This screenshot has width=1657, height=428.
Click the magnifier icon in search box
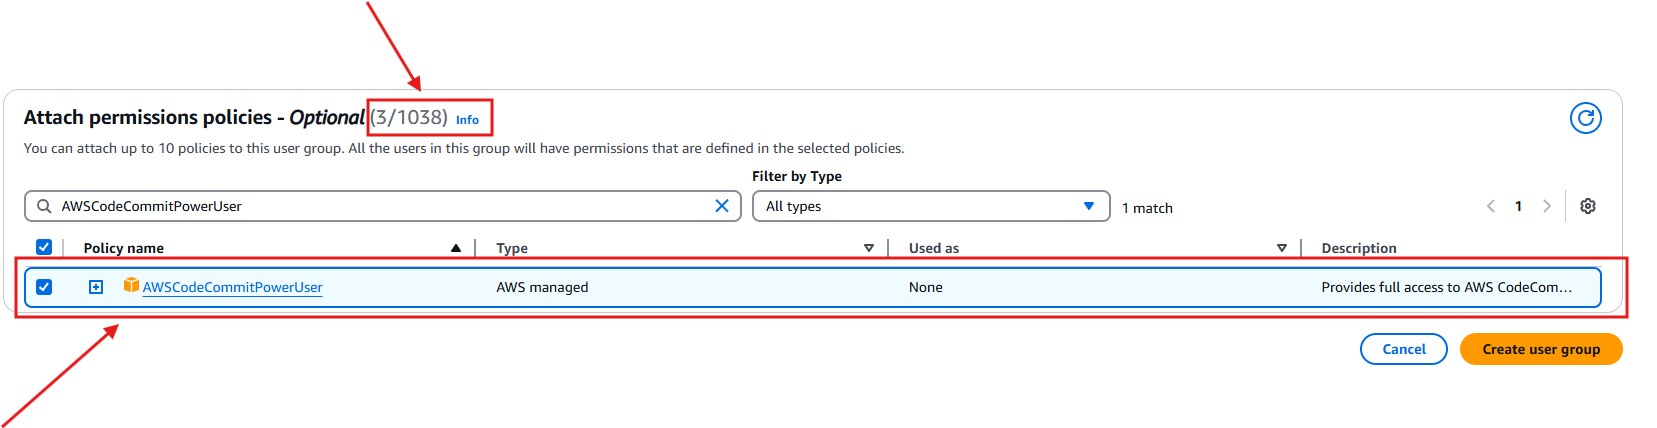pos(44,206)
